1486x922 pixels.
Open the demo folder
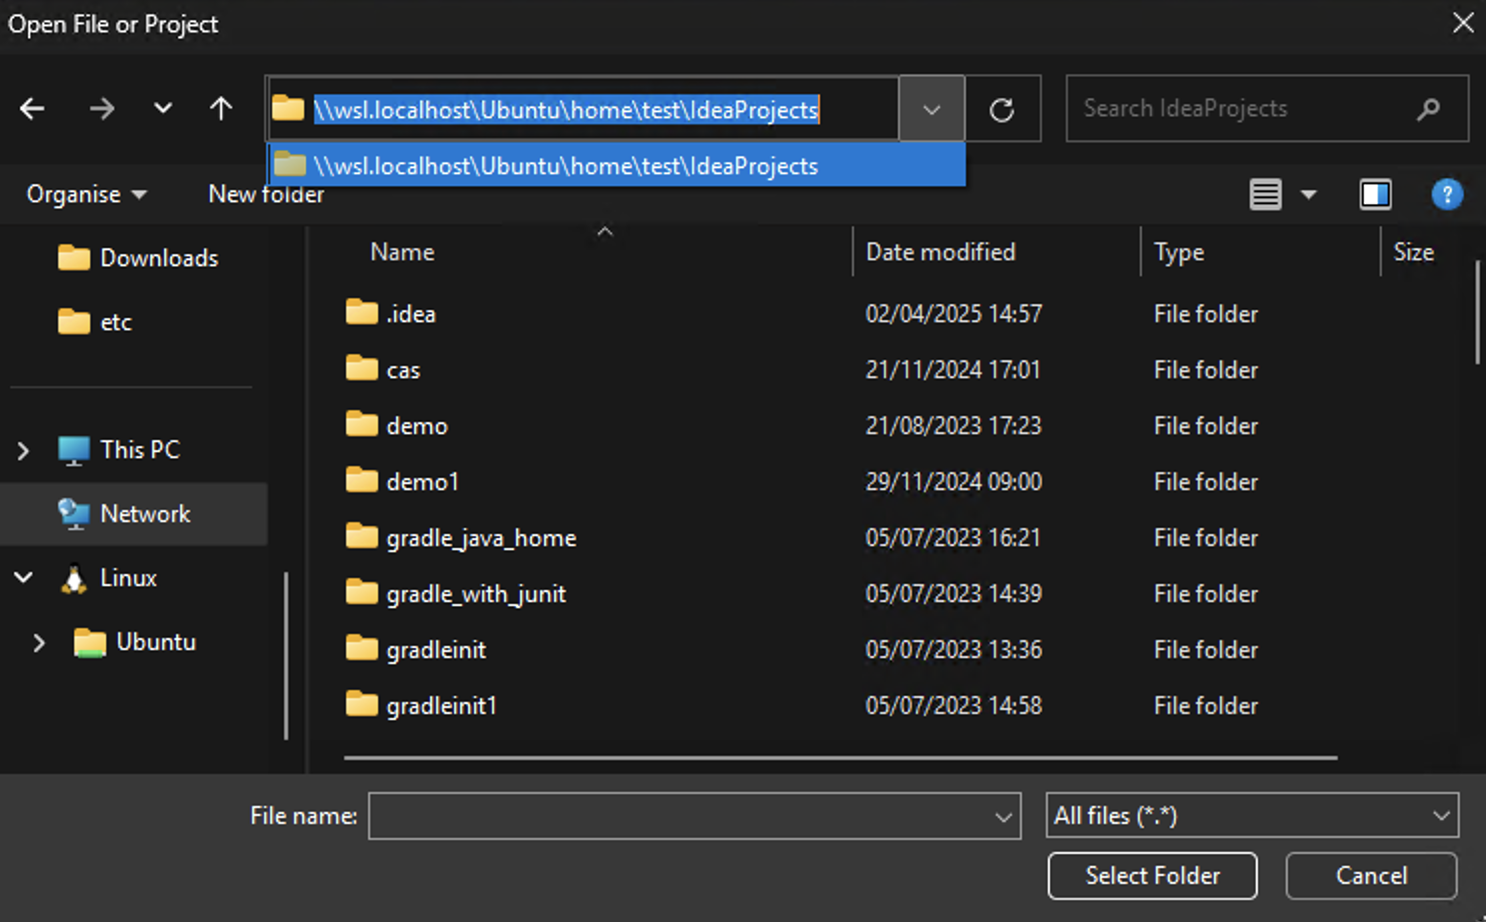point(417,425)
